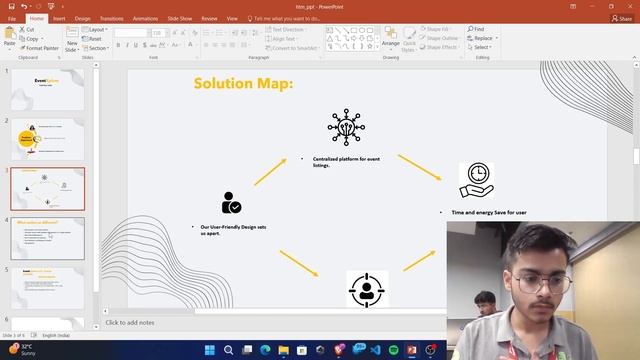This screenshot has width=640, height=360.
Task: Switch to the Insert tab
Action: tap(59, 19)
